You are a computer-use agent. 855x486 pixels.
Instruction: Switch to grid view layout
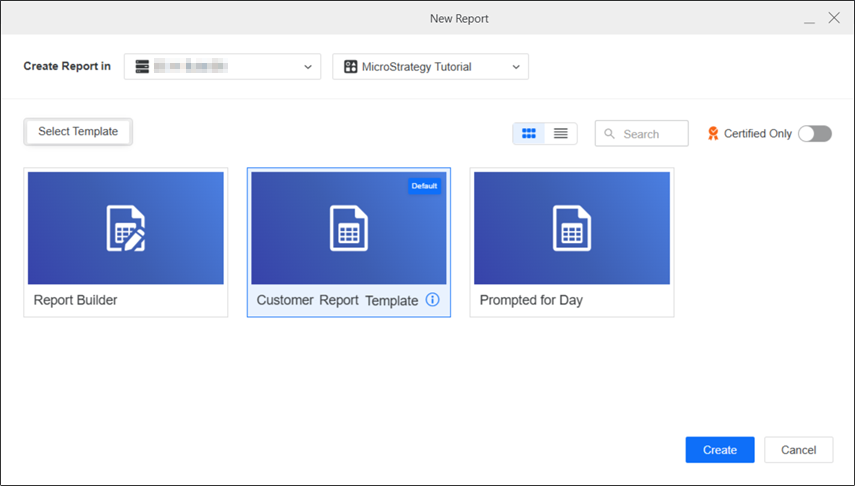529,133
